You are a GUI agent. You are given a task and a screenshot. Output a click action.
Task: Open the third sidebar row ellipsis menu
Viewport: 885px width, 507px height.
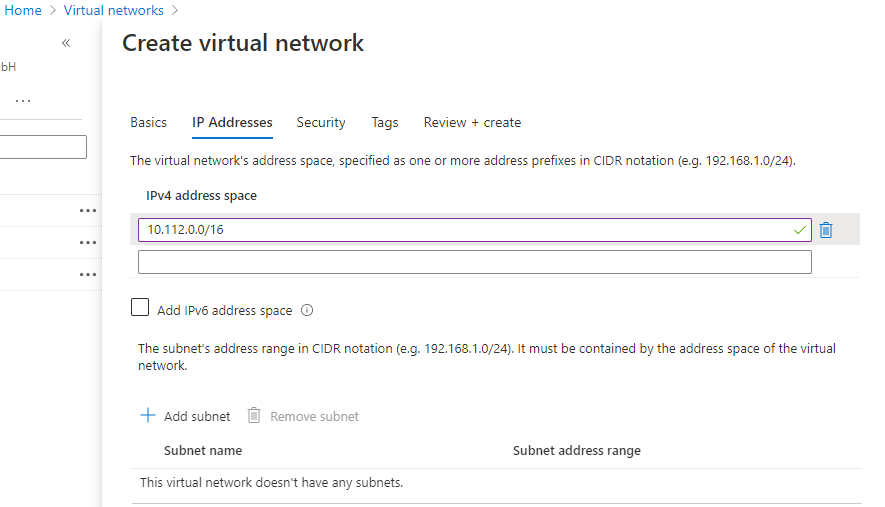[x=88, y=275]
